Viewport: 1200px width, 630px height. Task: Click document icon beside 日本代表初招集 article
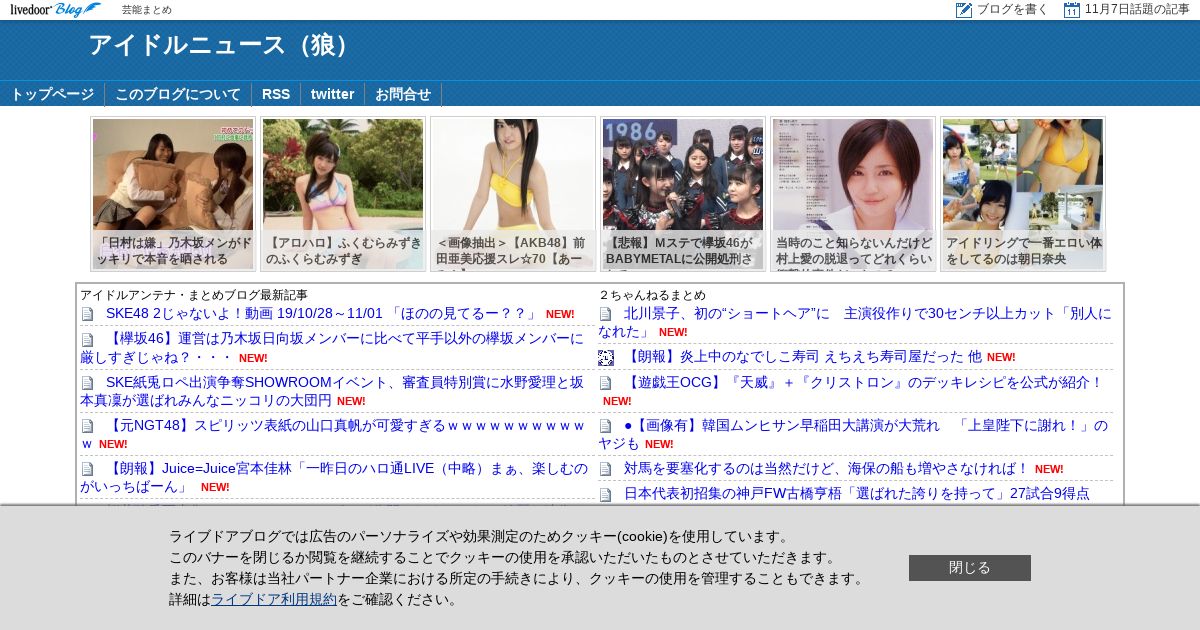click(605, 494)
